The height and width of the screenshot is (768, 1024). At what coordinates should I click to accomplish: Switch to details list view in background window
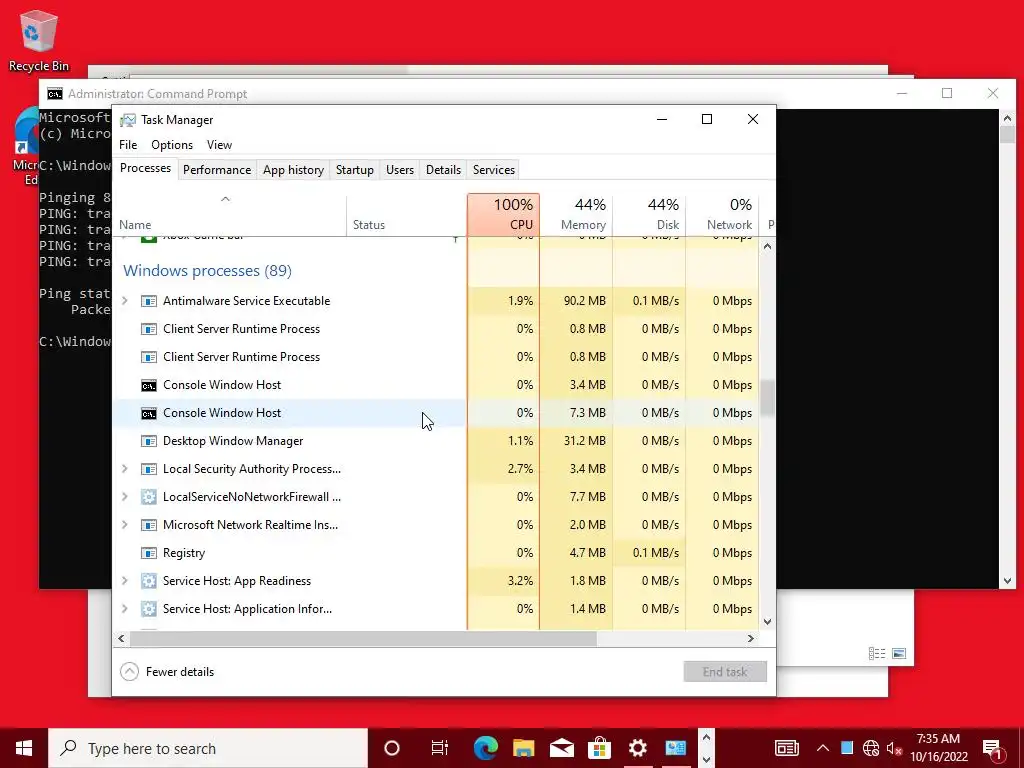tap(877, 654)
